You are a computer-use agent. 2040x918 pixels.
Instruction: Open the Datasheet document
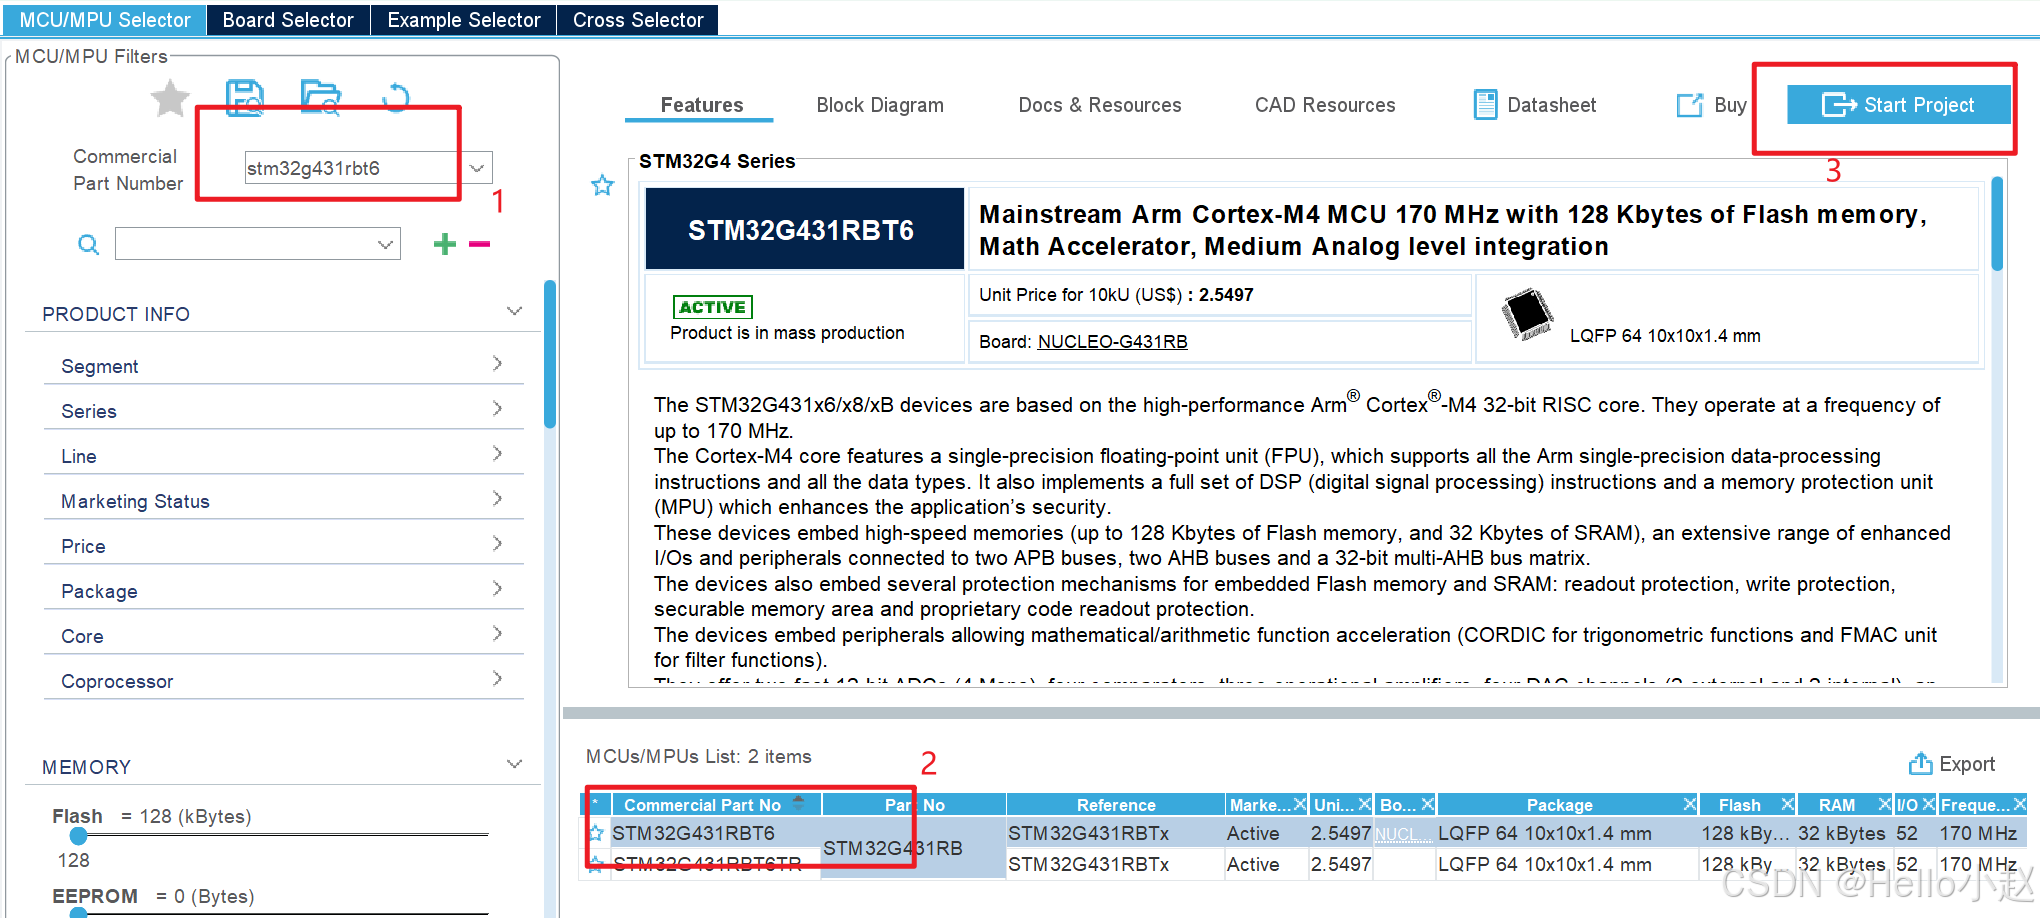(x=1534, y=105)
